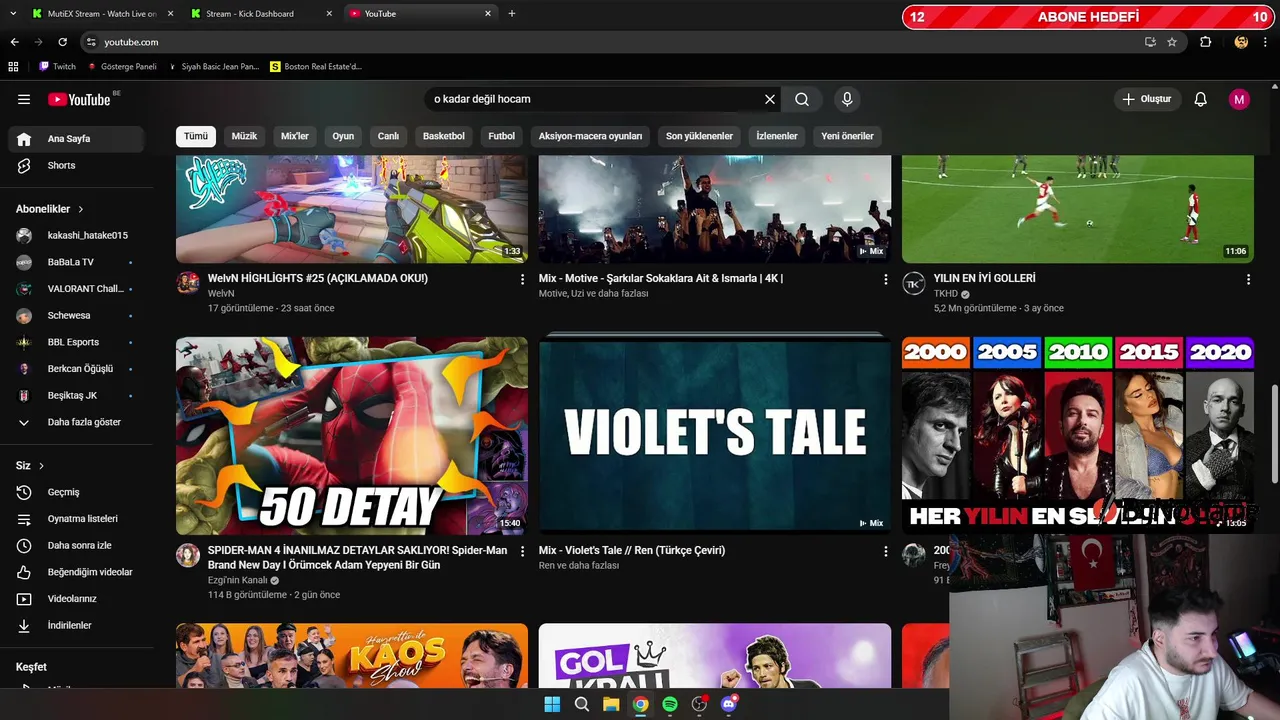This screenshot has height=720, width=1280.
Task: Click the Oluştur create button
Action: (x=1147, y=99)
